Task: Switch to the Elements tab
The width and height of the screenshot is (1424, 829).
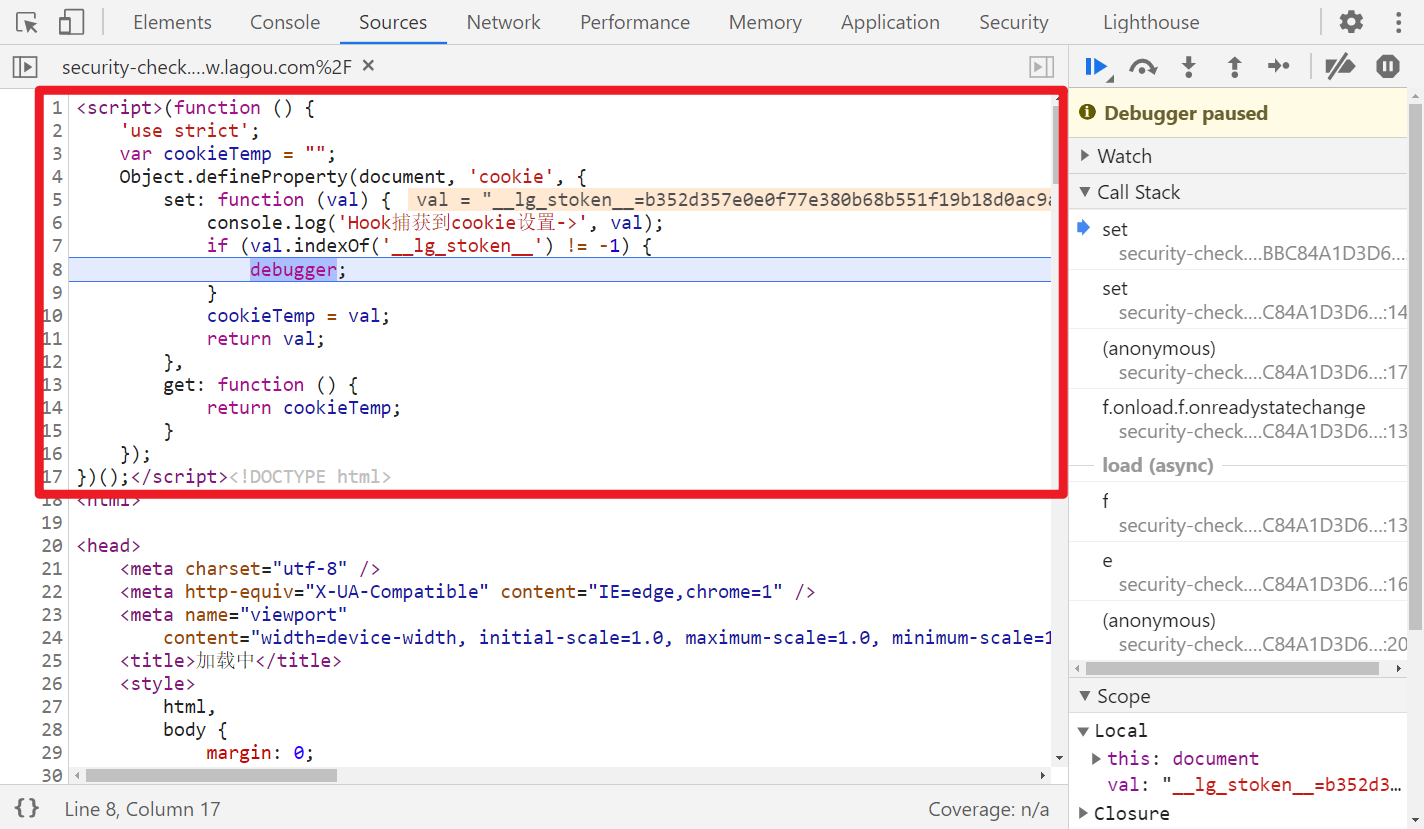Action: click(172, 22)
